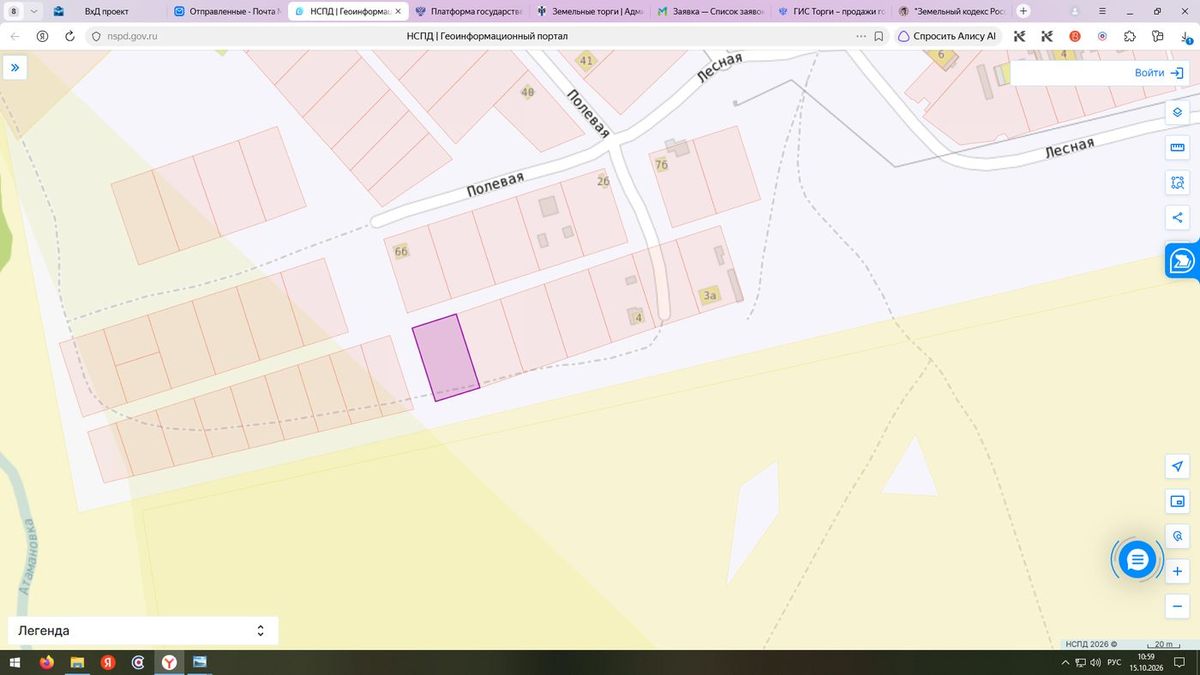Switch to the Заявка — Список заявок tab
1200x675 pixels.
[710, 11]
